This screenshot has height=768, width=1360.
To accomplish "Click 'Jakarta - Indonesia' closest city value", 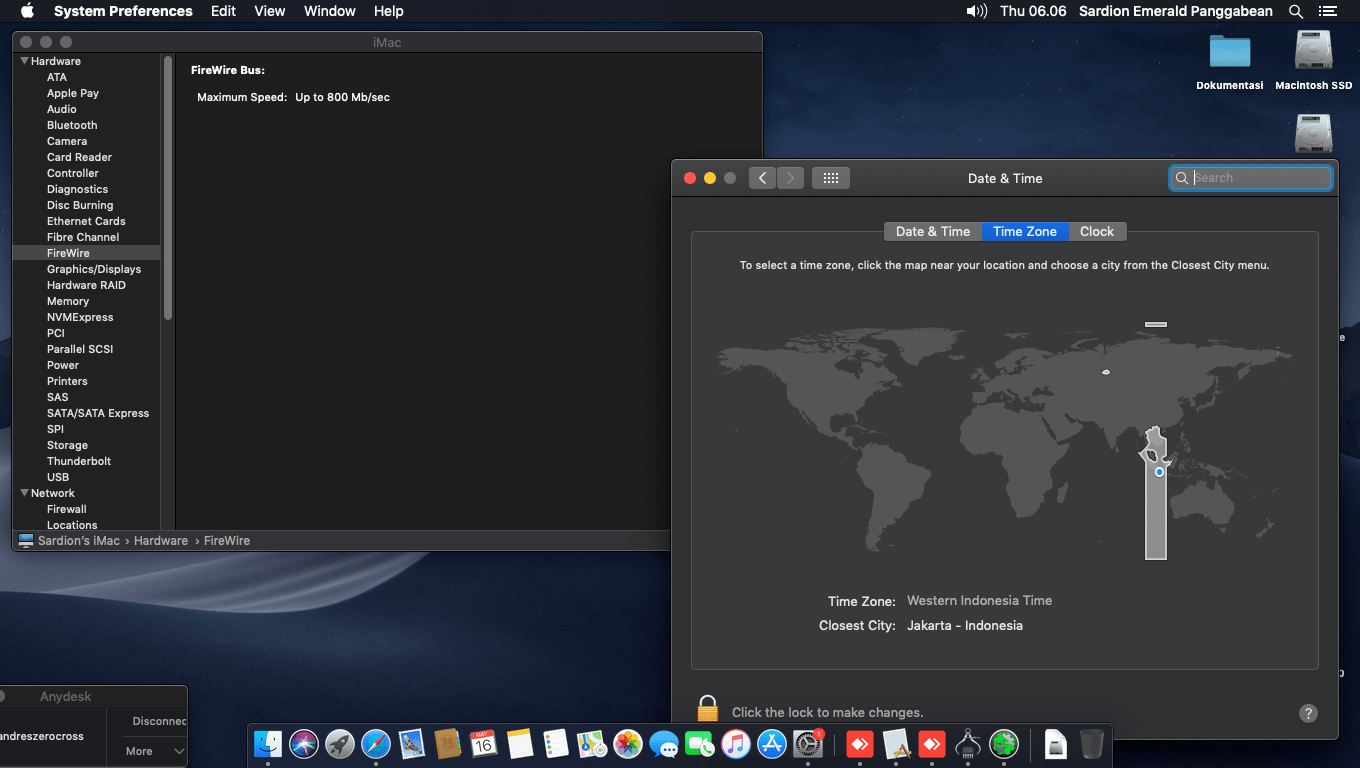I will click(965, 626).
